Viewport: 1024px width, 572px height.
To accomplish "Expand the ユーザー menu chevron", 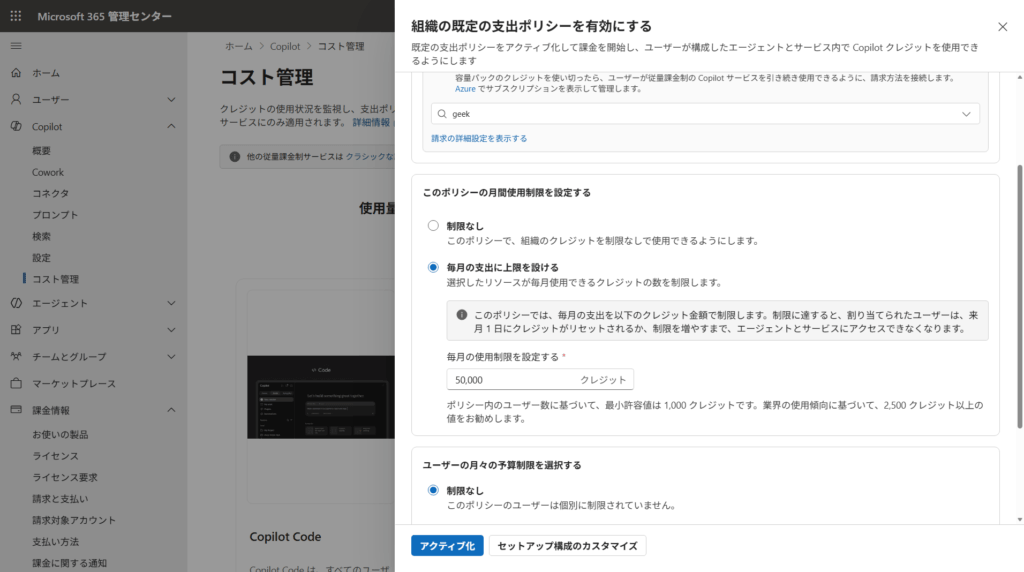I will pyautogui.click(x=171, y=100).
